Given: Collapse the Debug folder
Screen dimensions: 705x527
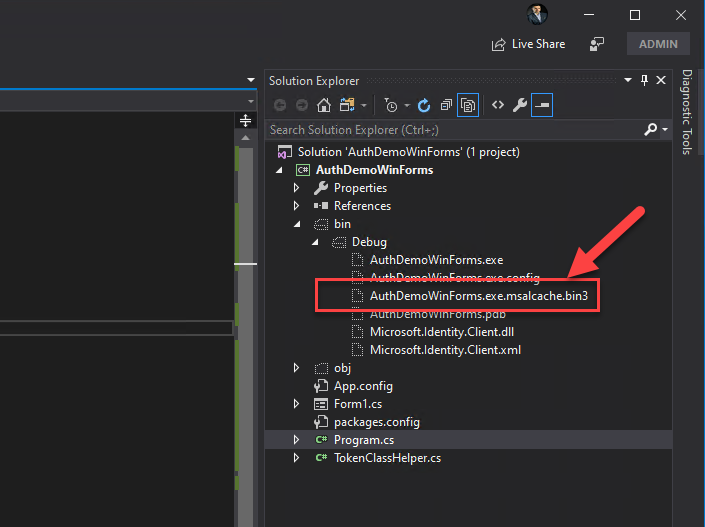Looking at the screenshot, I should point(315,242).
